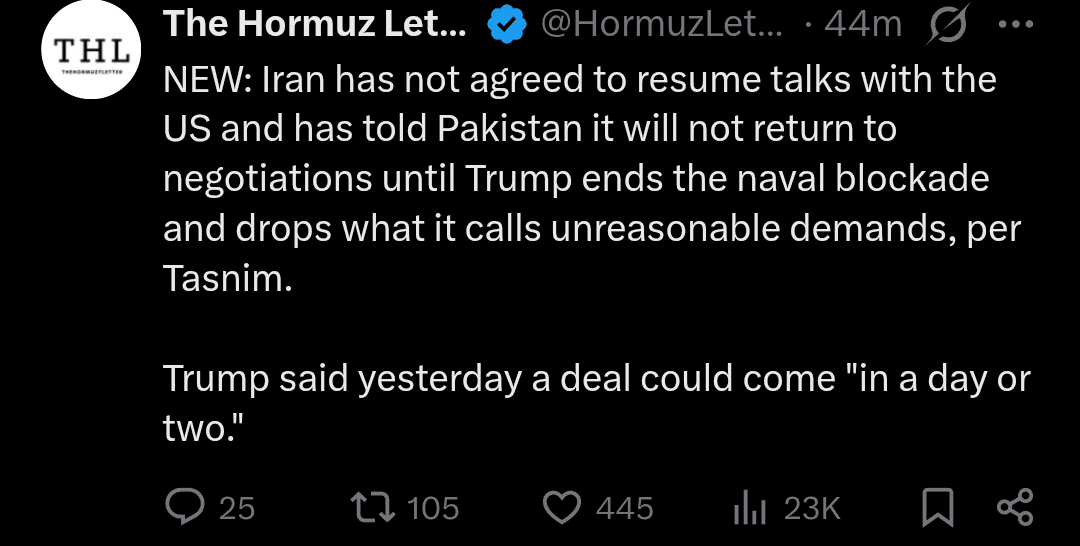Open view analytics bar chart icon
The image size is (1080, 546).
tap(749, 508)
